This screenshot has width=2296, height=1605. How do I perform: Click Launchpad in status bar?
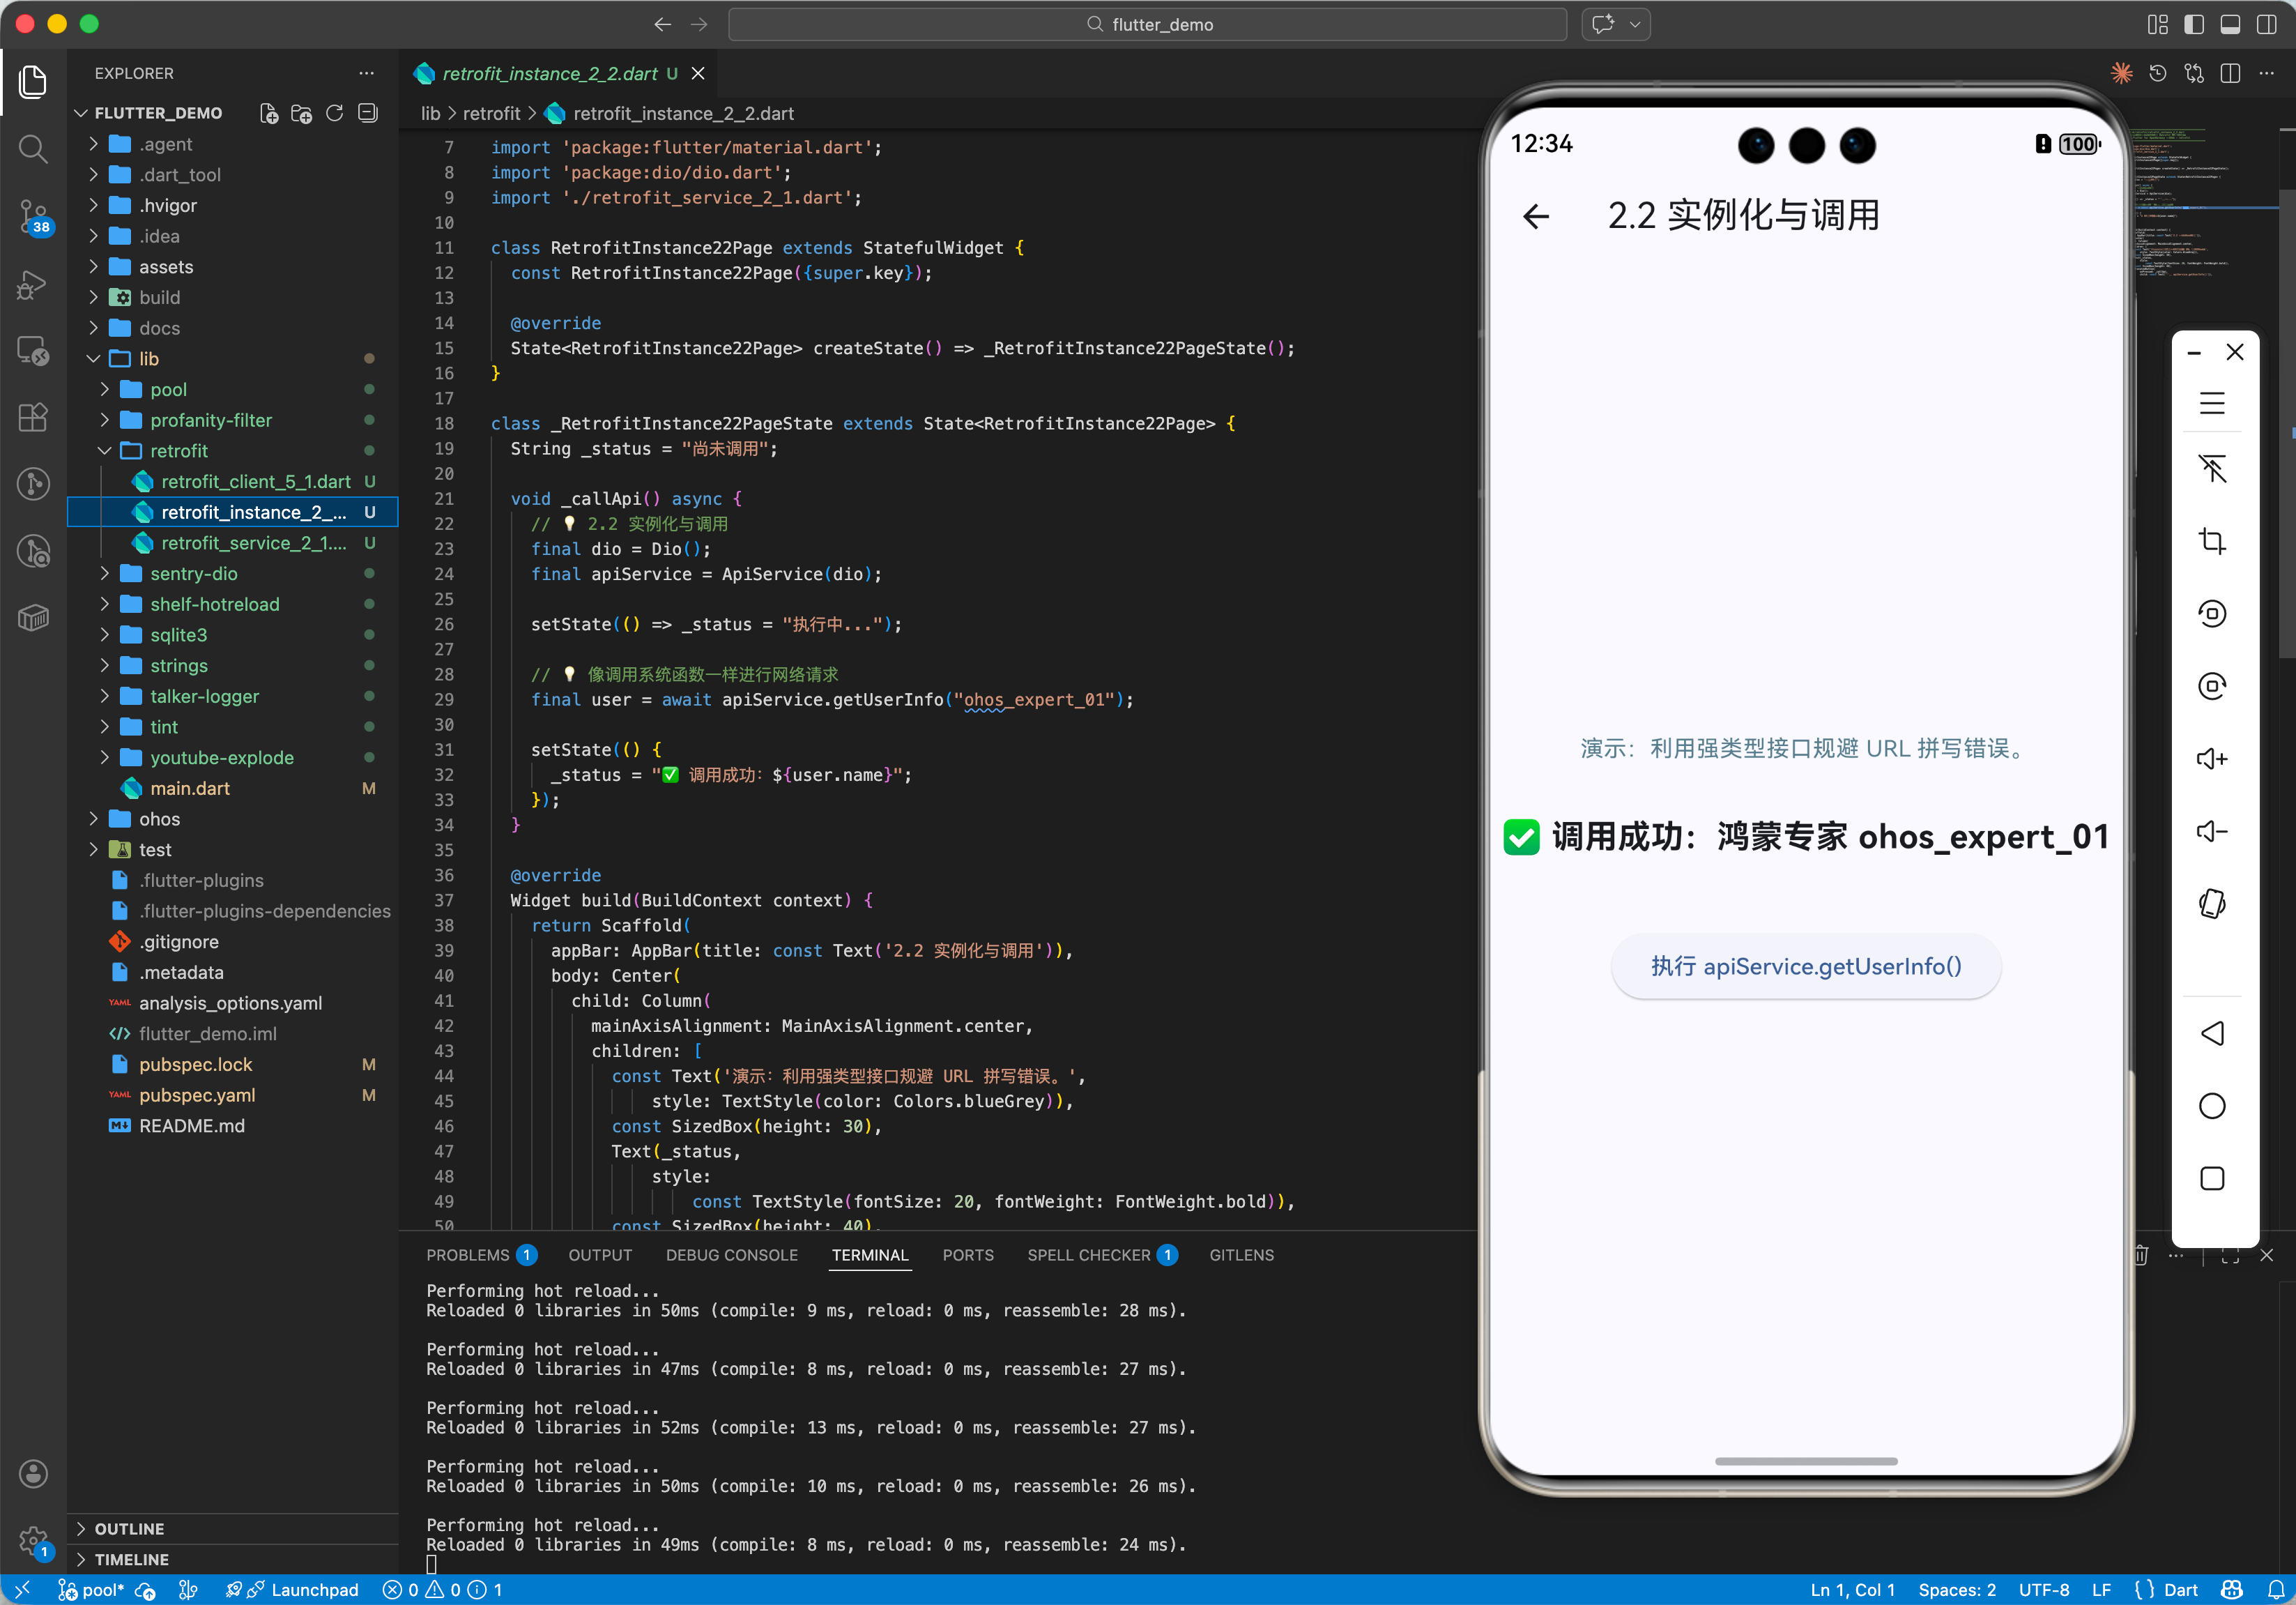point(314,1589)
